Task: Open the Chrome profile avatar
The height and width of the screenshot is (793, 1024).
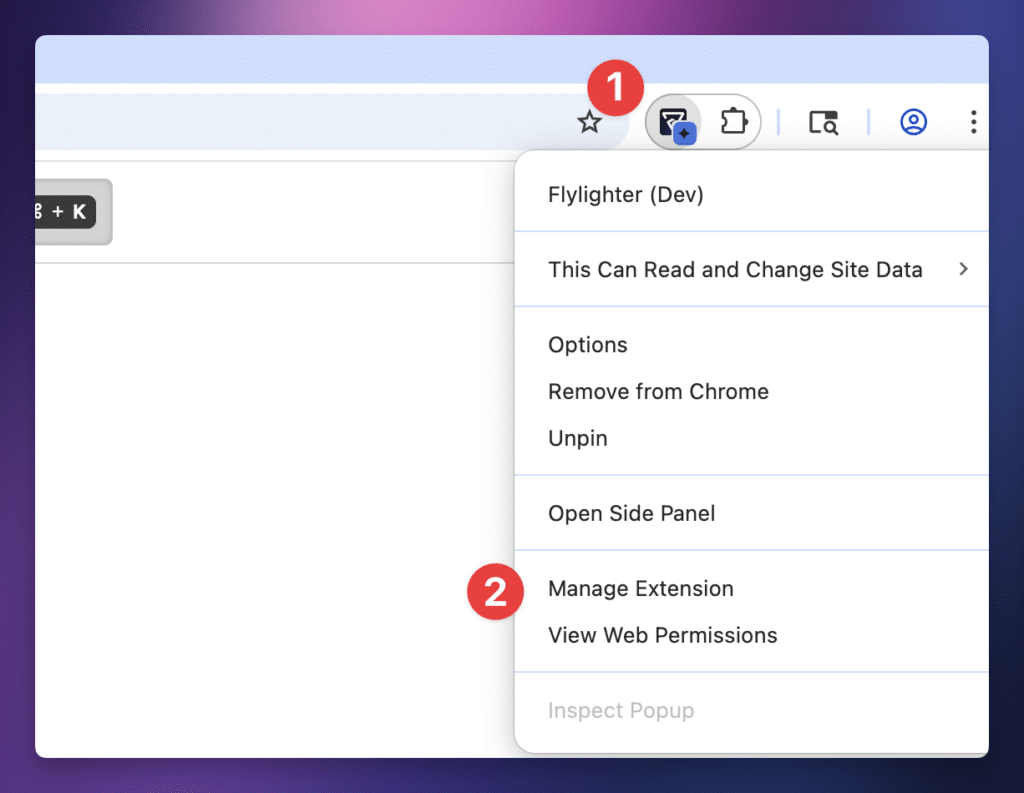Action: pyautogui.click(x=913, y=122)
